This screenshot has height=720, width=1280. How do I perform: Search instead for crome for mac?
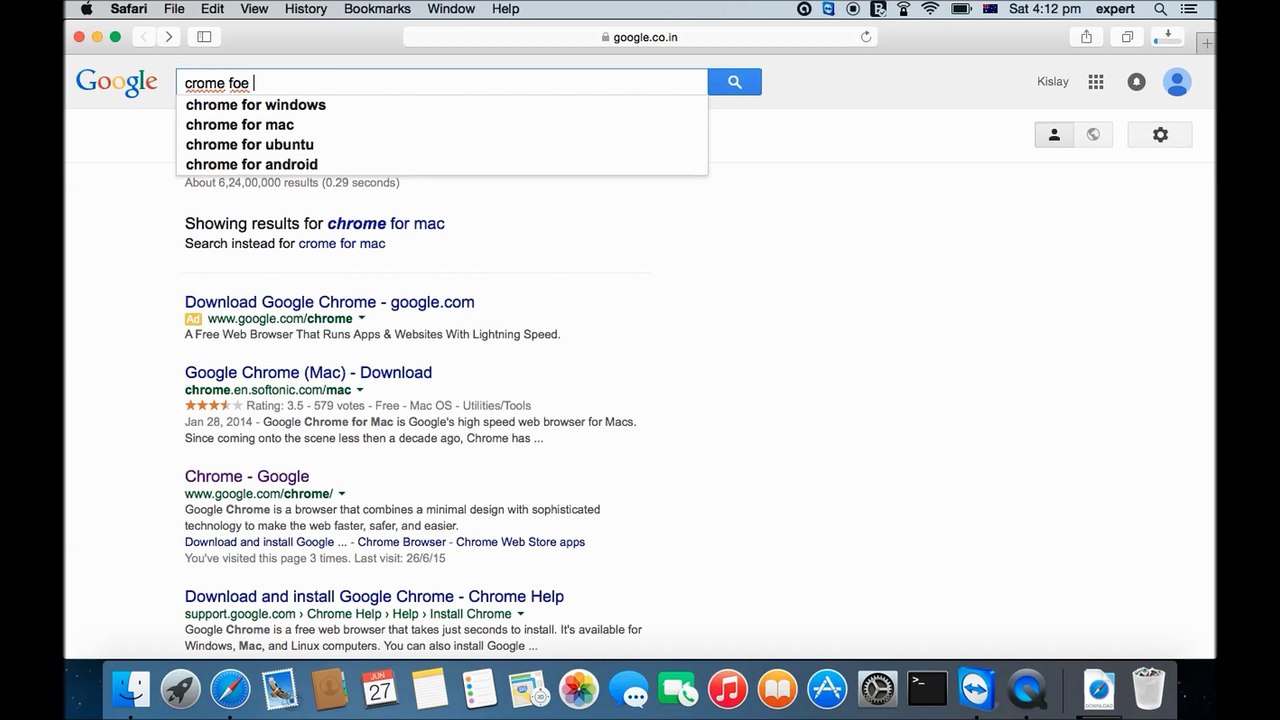(342, 243)
